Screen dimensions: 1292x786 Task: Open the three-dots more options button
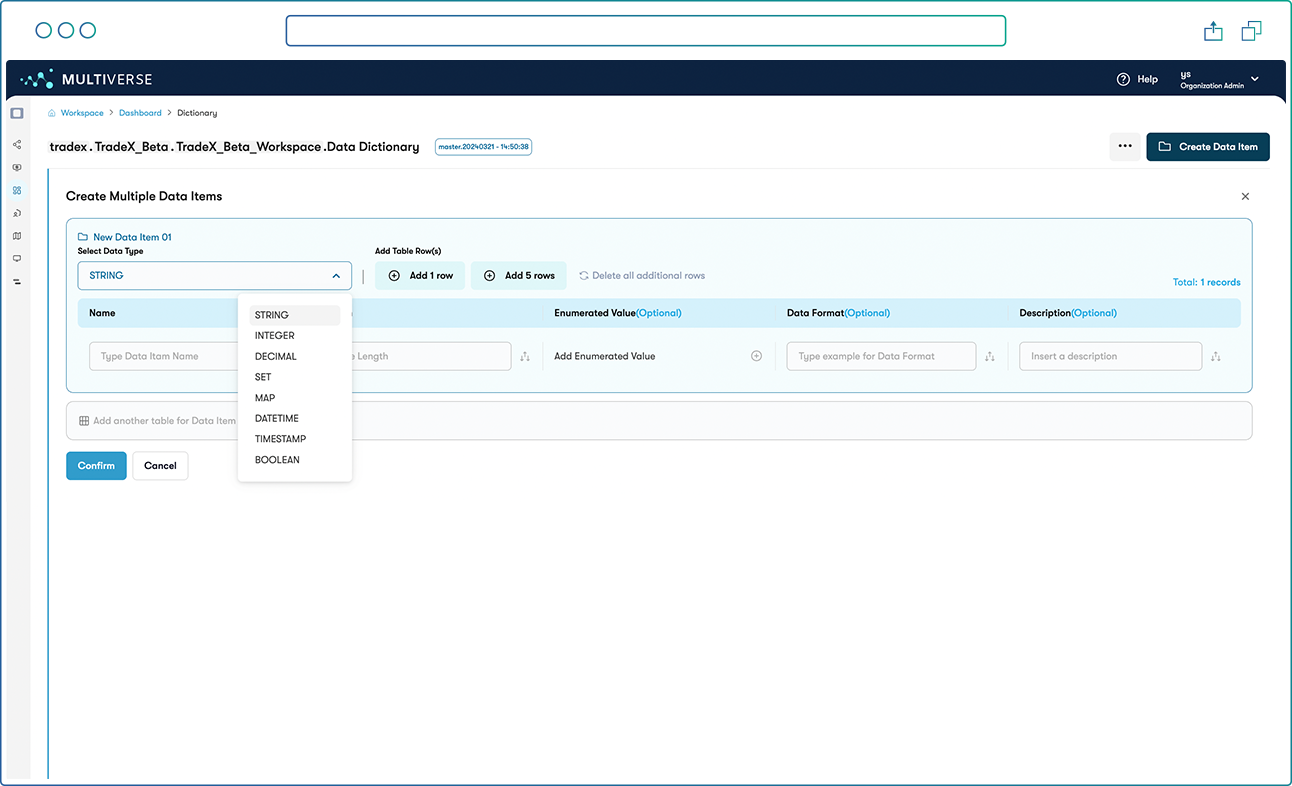click(x=1125, y=146)
